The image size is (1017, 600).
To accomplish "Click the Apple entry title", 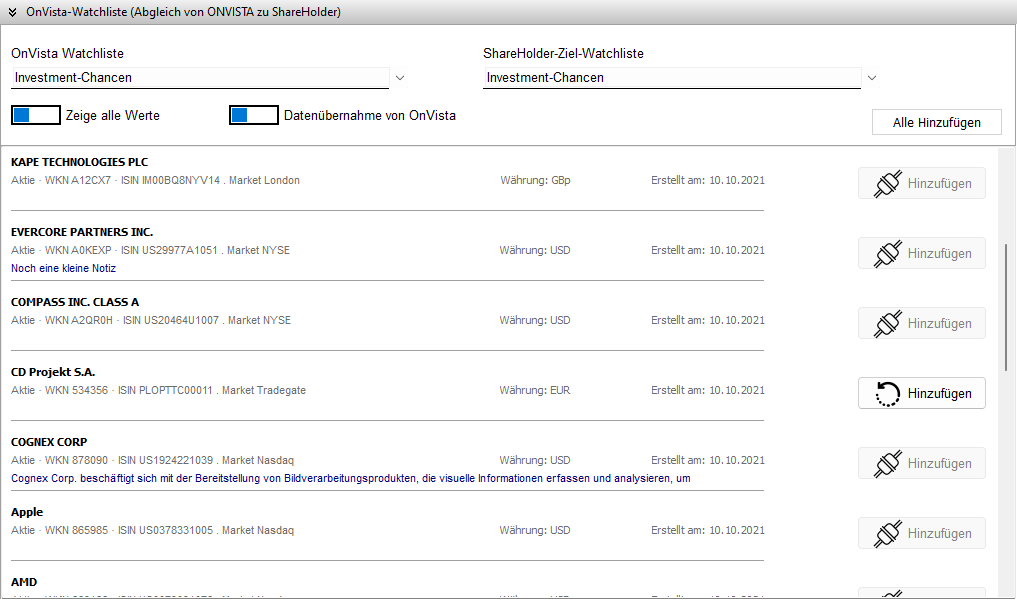I will (x=27, y=512).
